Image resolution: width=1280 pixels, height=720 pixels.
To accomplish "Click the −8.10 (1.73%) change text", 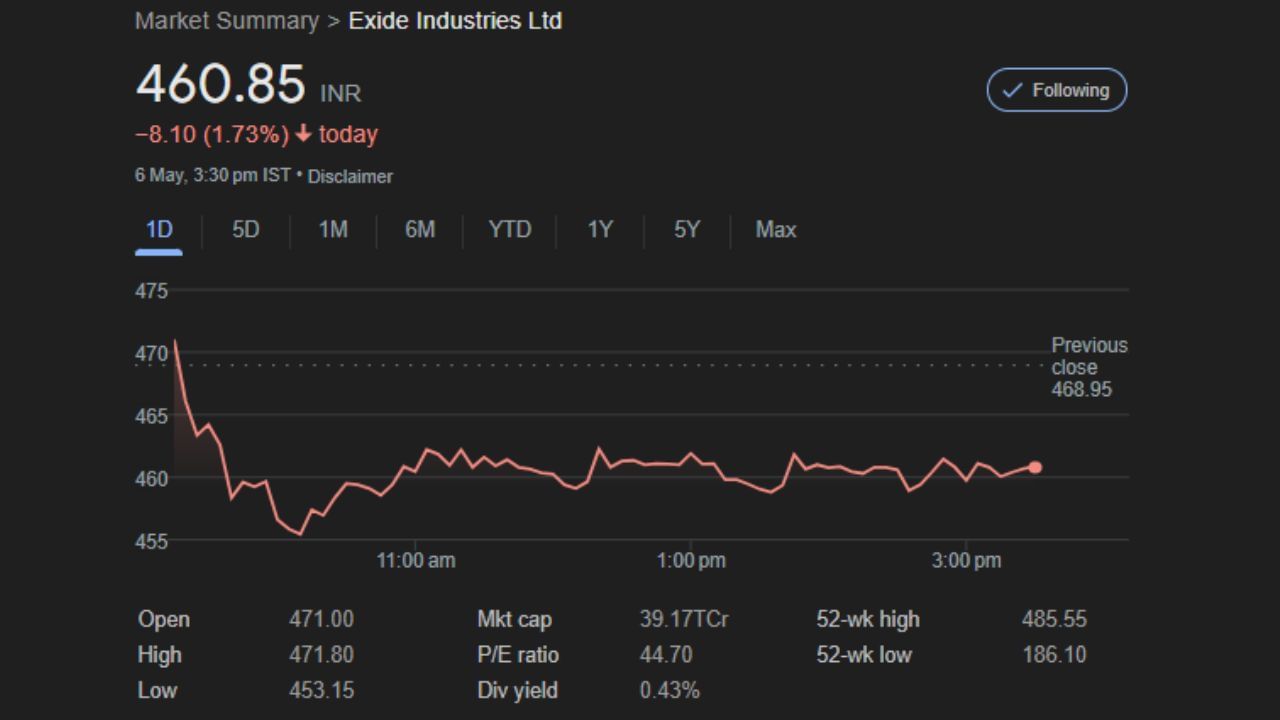I will (212, 134).
